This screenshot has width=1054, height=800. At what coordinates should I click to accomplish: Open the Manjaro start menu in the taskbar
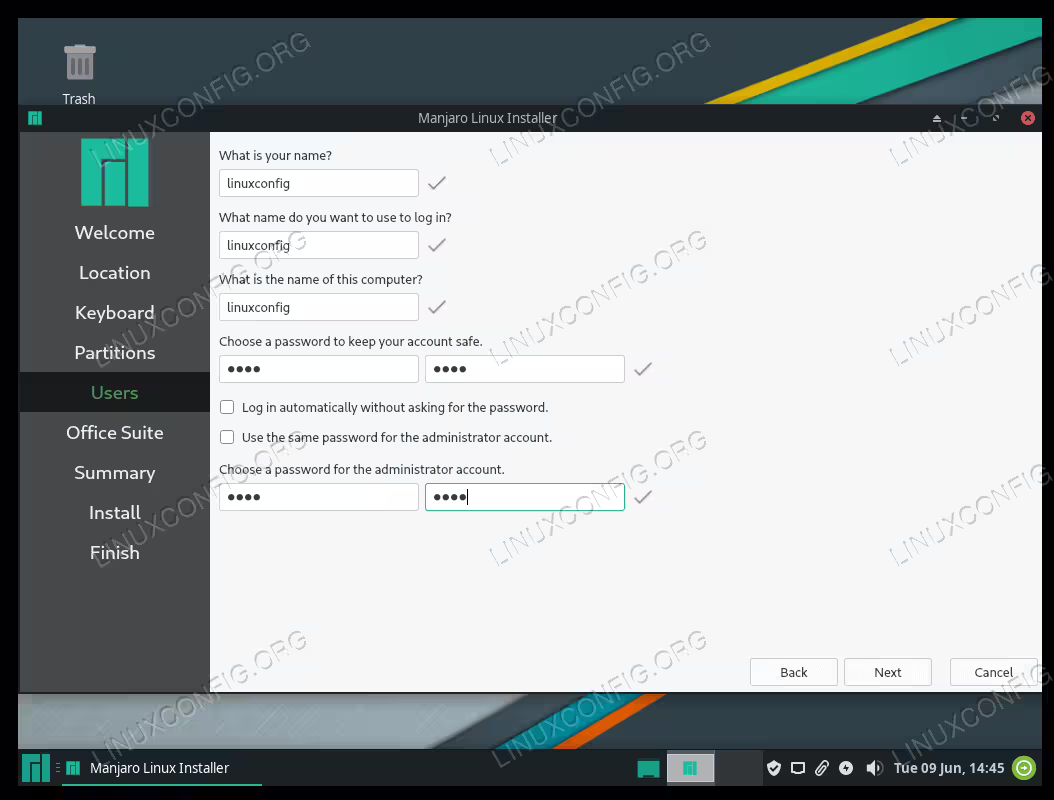pyautogui.click(x=36, y=768)
